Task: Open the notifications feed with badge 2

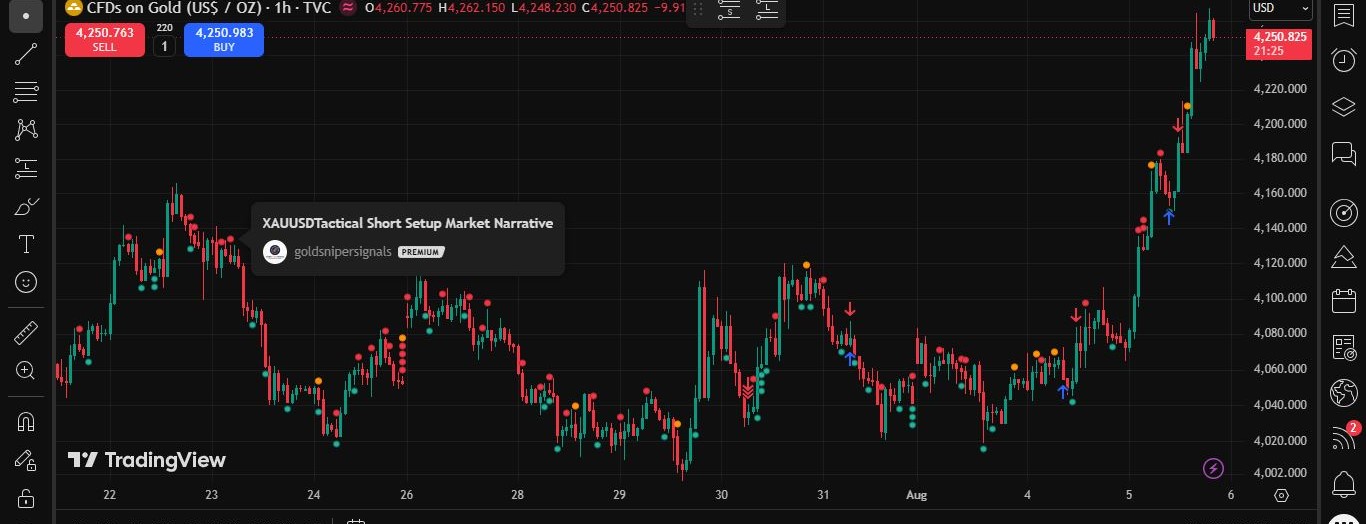Action: coord(1344,437)
